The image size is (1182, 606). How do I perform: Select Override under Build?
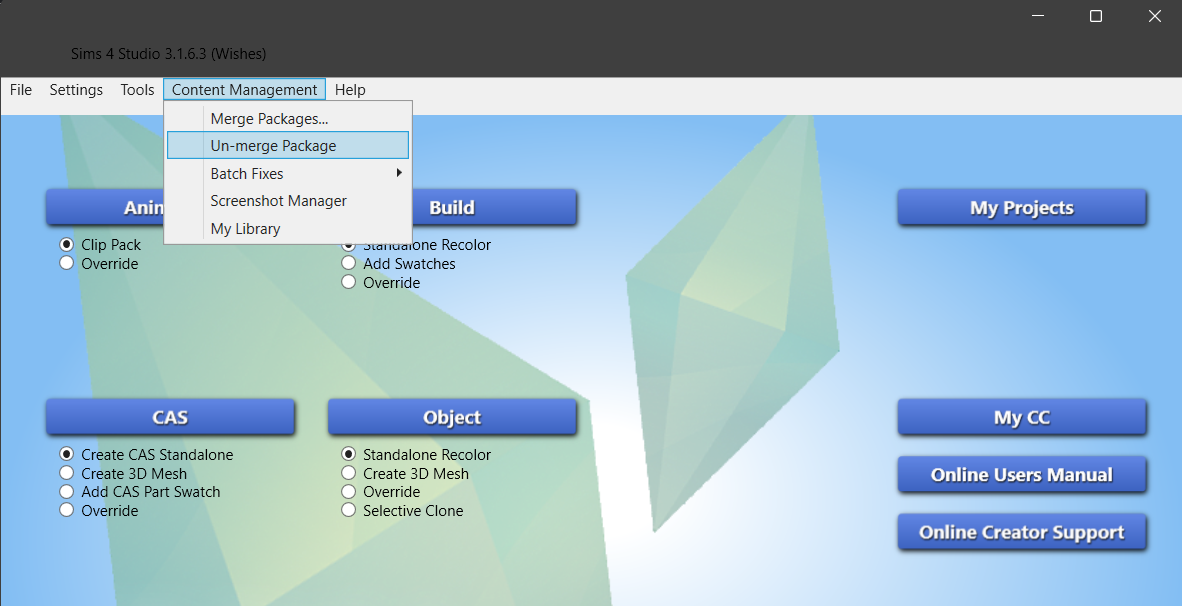pyautogui.click(x=381, y=282)
